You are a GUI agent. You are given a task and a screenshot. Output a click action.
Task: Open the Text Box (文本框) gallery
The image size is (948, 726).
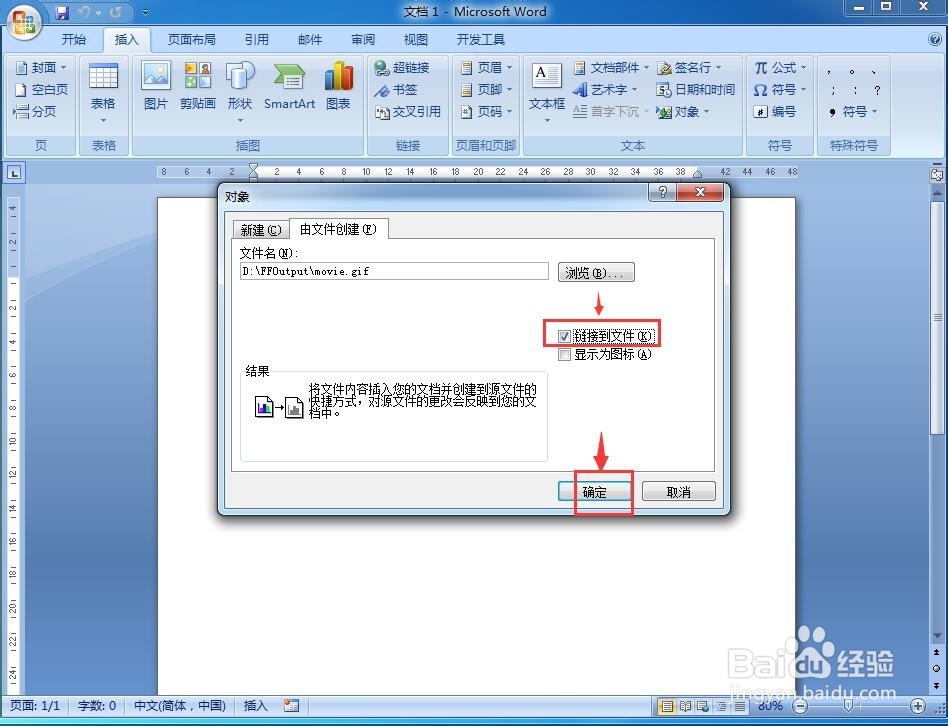[547, 92]
